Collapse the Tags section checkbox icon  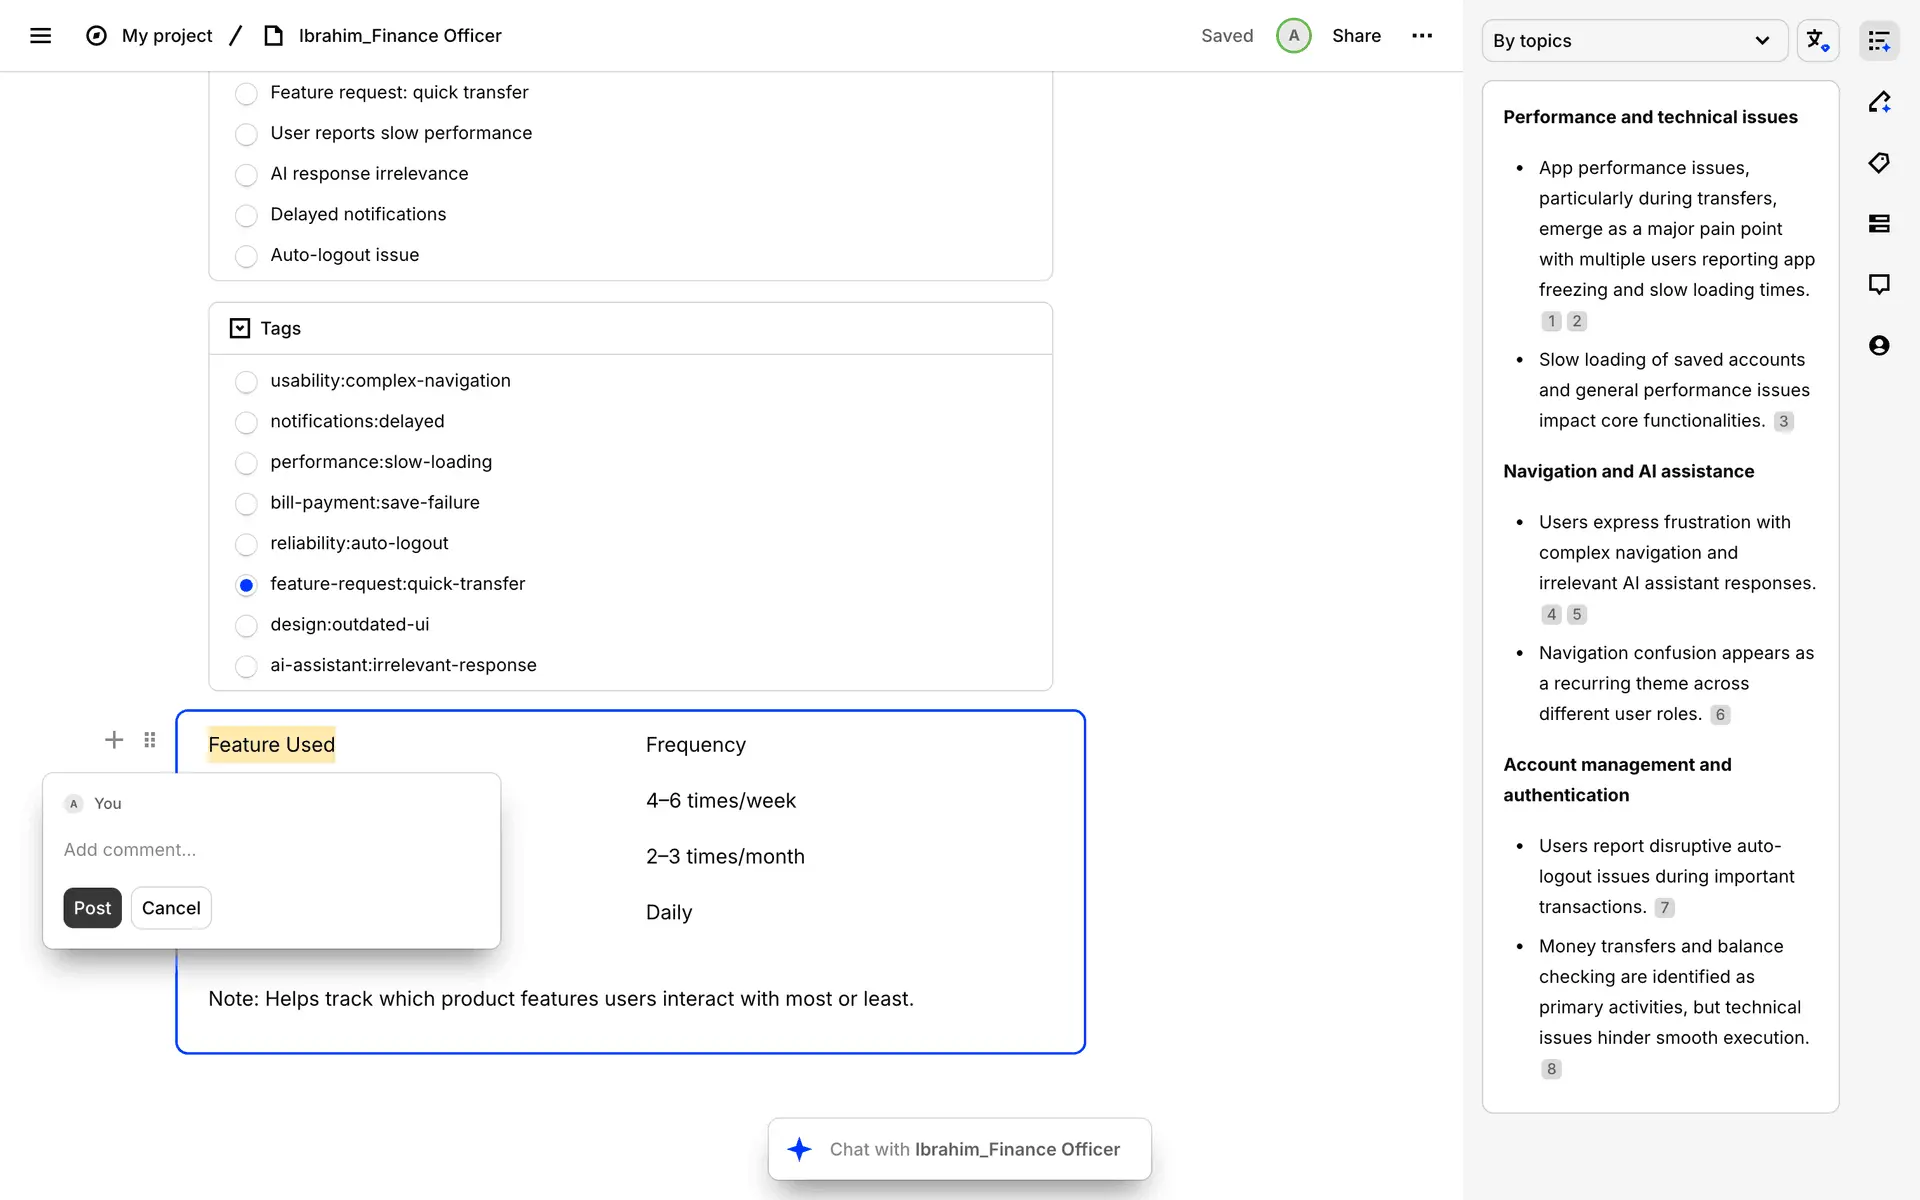240,328
